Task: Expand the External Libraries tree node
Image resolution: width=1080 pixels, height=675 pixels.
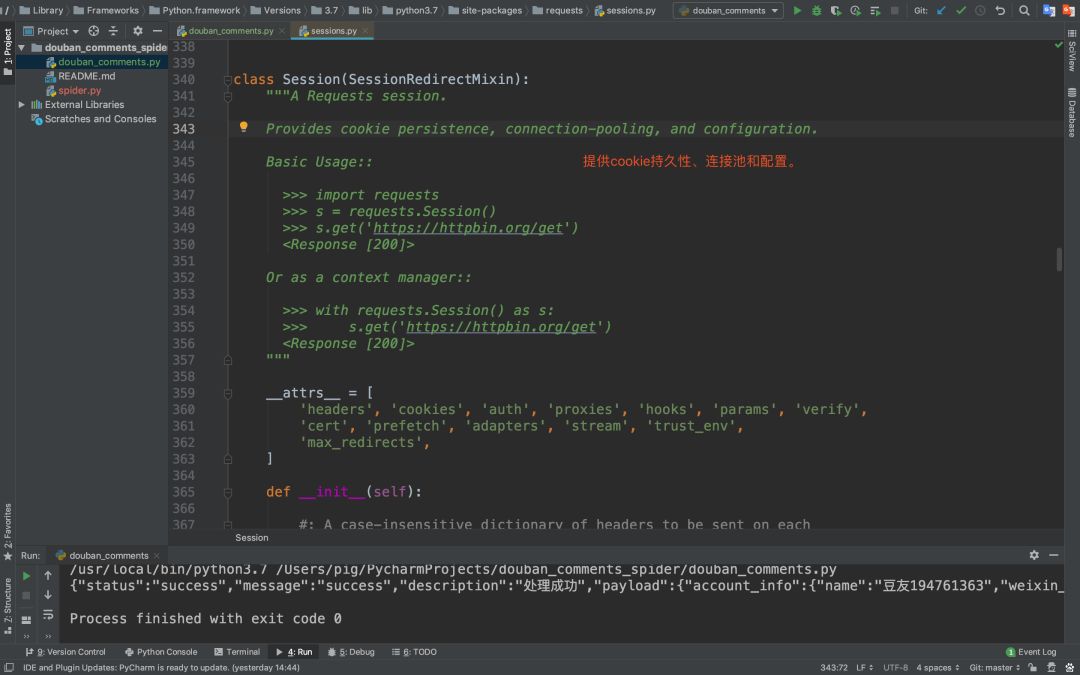Action: pyautogui.click(x=22, y=104)
